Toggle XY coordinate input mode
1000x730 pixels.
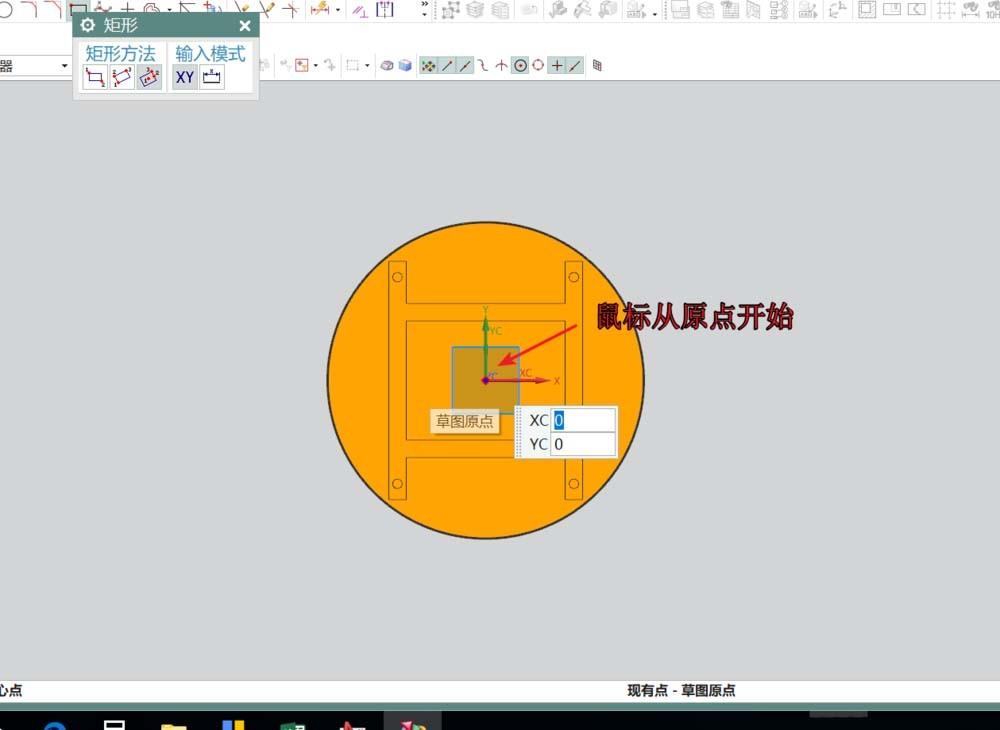[184, 76]
